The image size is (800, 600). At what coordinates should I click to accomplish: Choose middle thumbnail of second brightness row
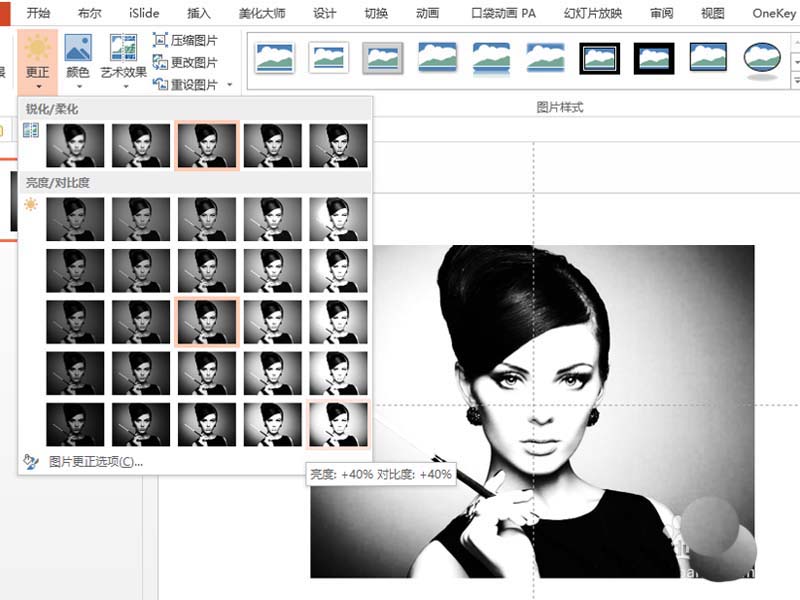coord(207,270)
